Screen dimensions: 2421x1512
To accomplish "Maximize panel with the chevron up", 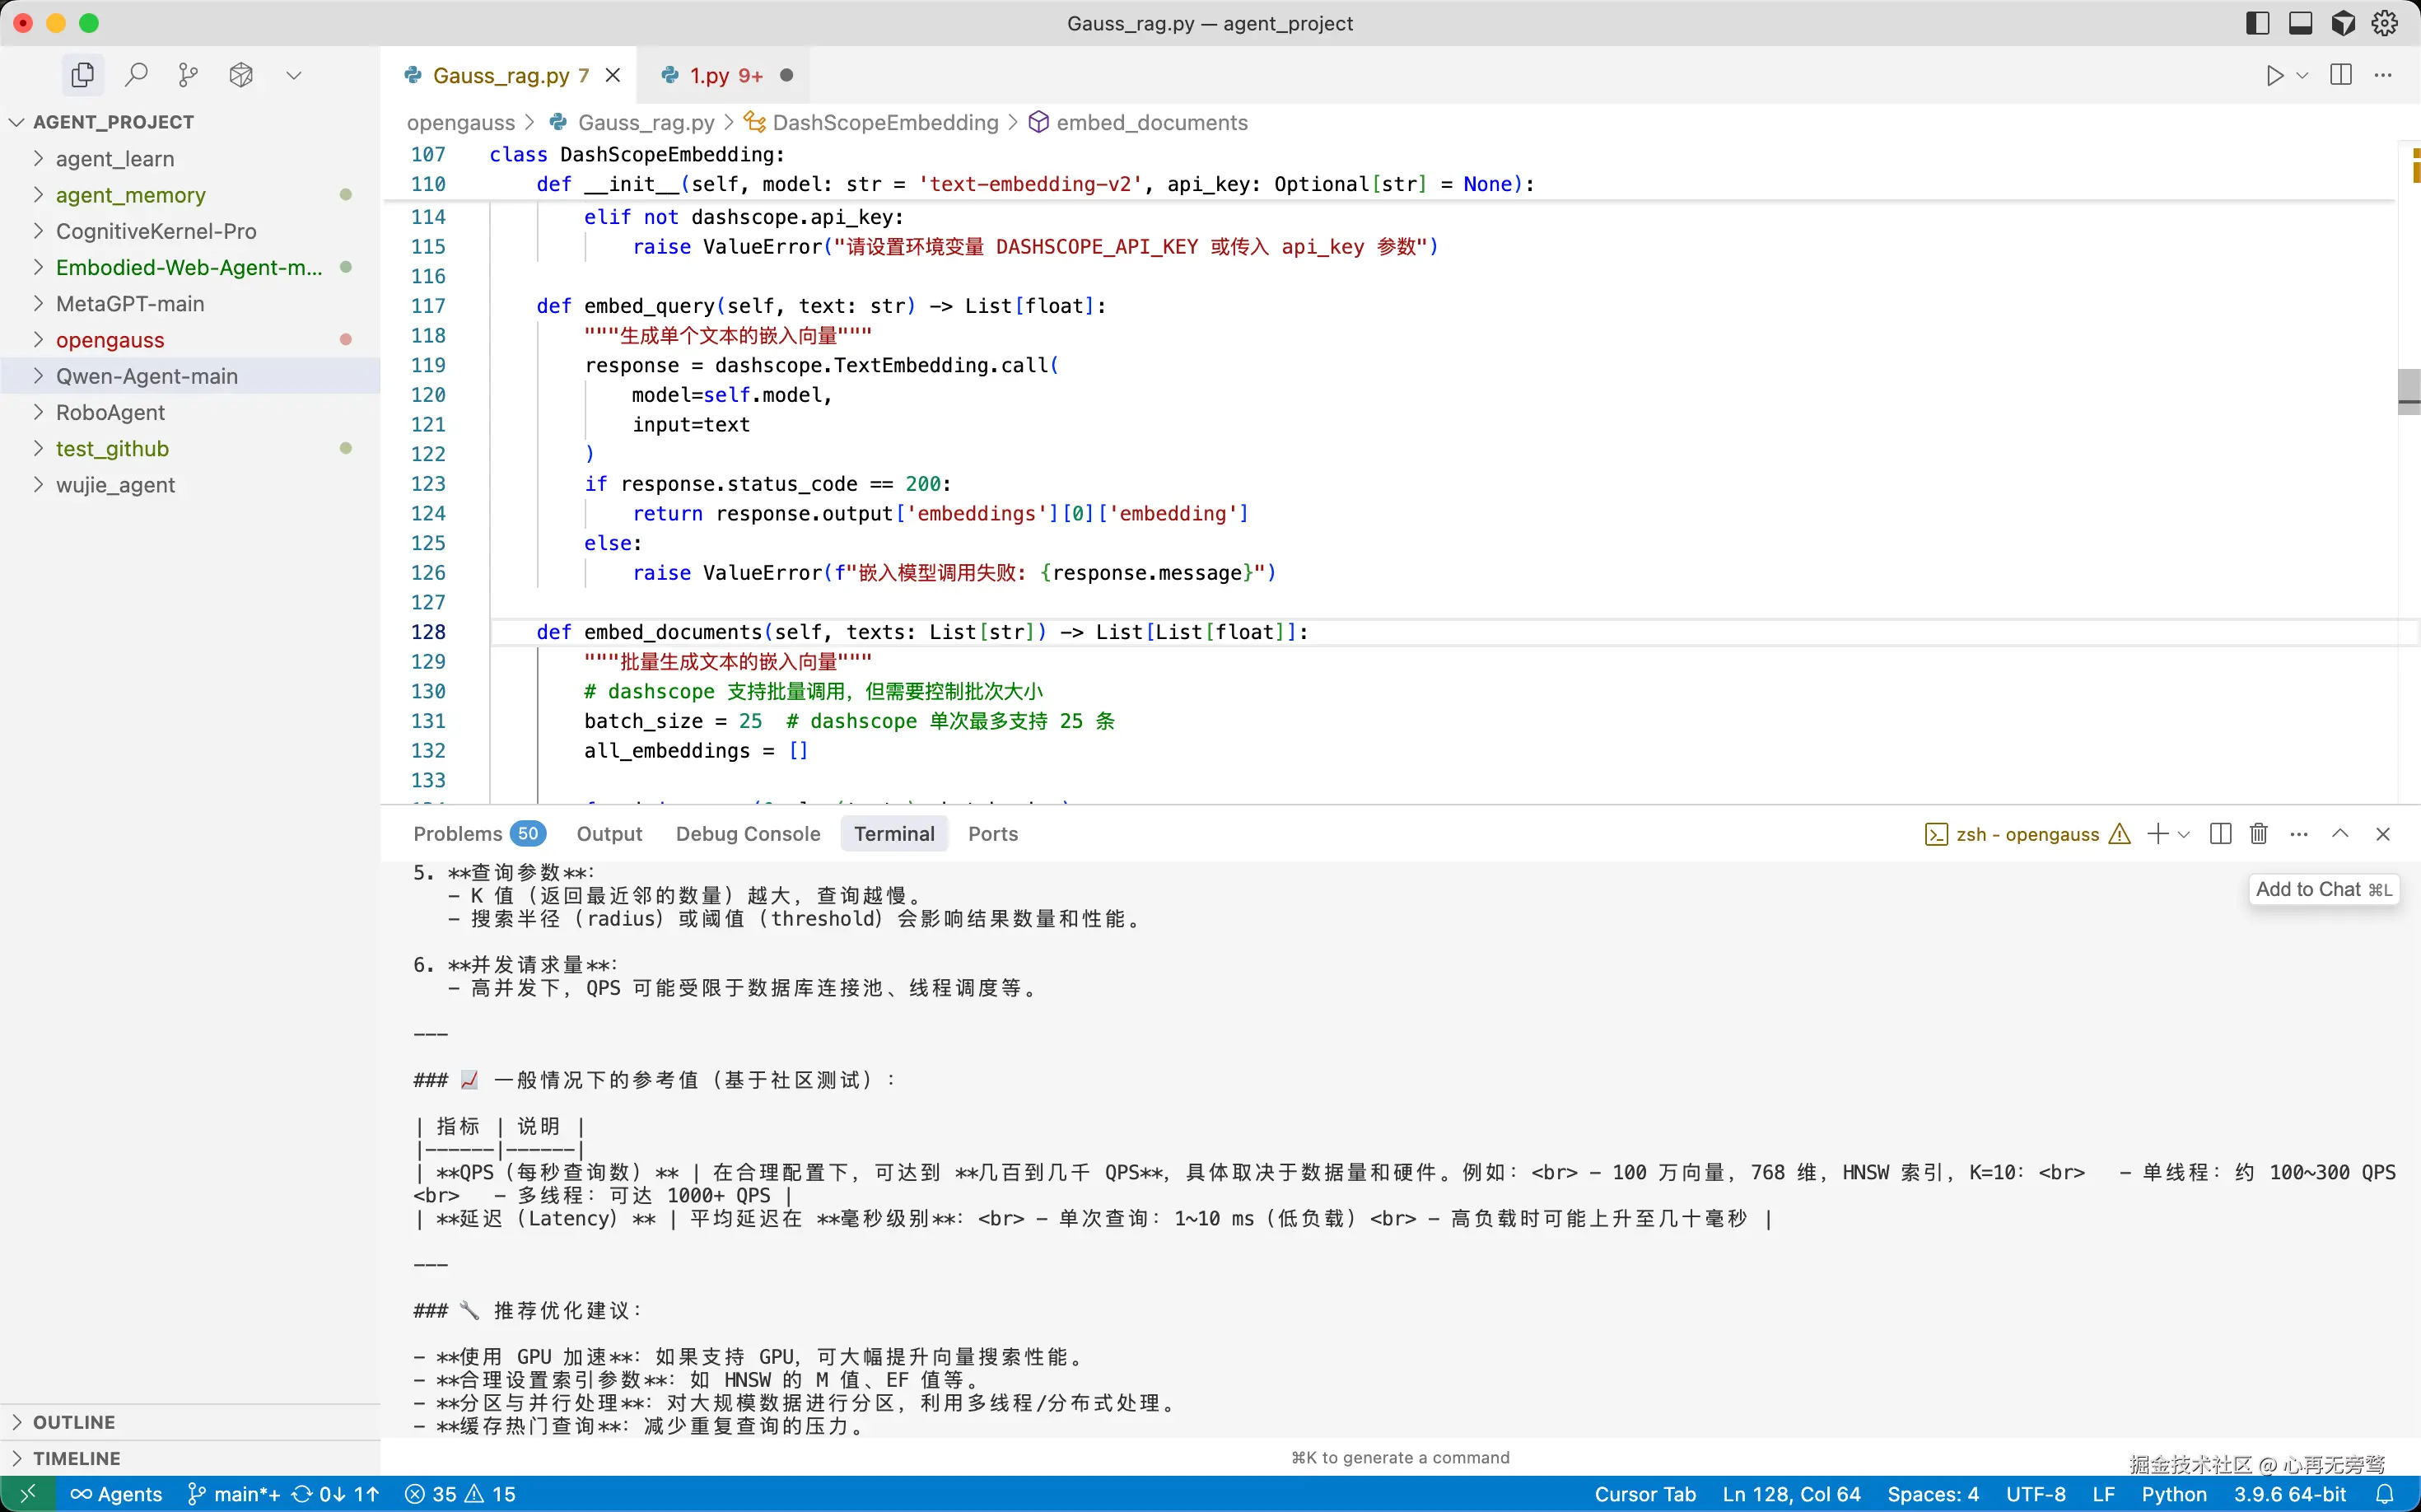I will (x=2340, y=834).
